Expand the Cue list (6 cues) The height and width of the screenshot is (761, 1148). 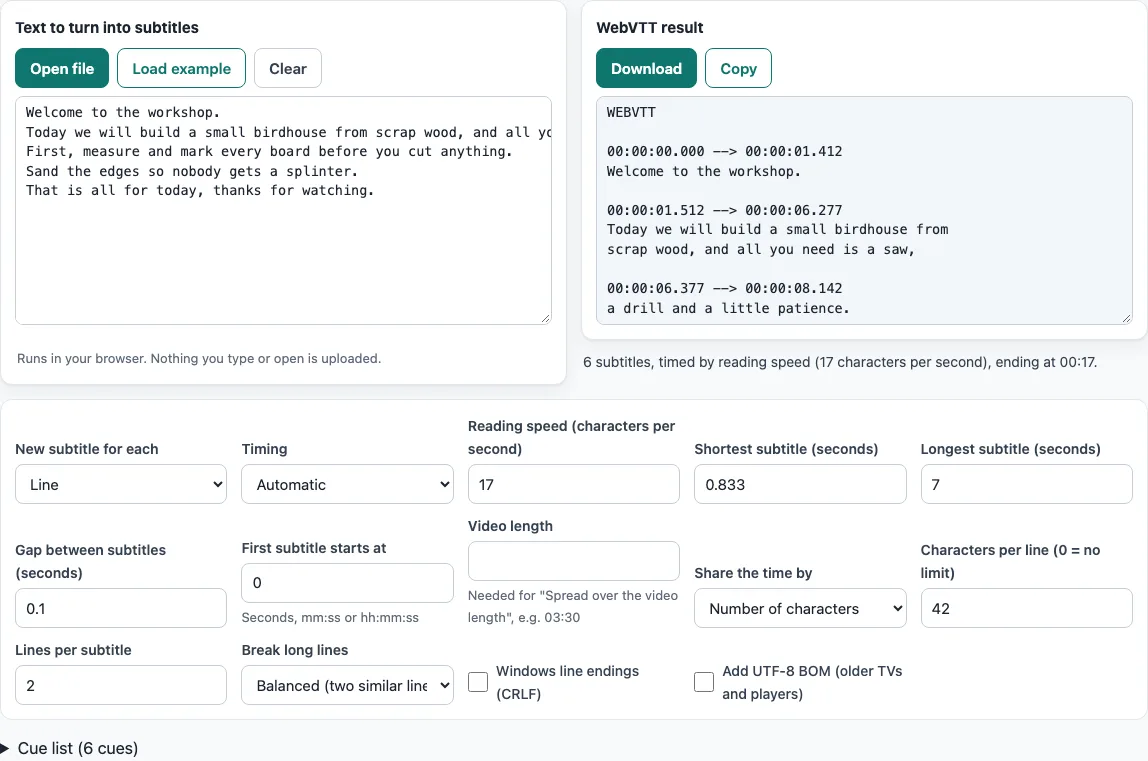(x=70, y=748)
